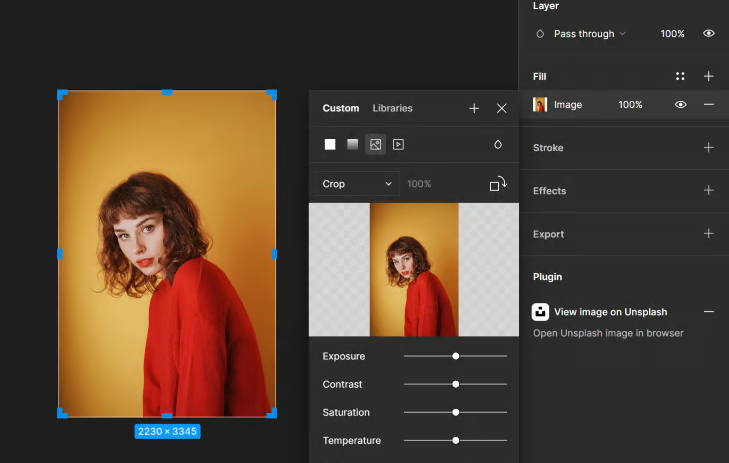Rotate image using the rotate icon
The width and height of the screenshot is (729, 463).
(498, 184)
